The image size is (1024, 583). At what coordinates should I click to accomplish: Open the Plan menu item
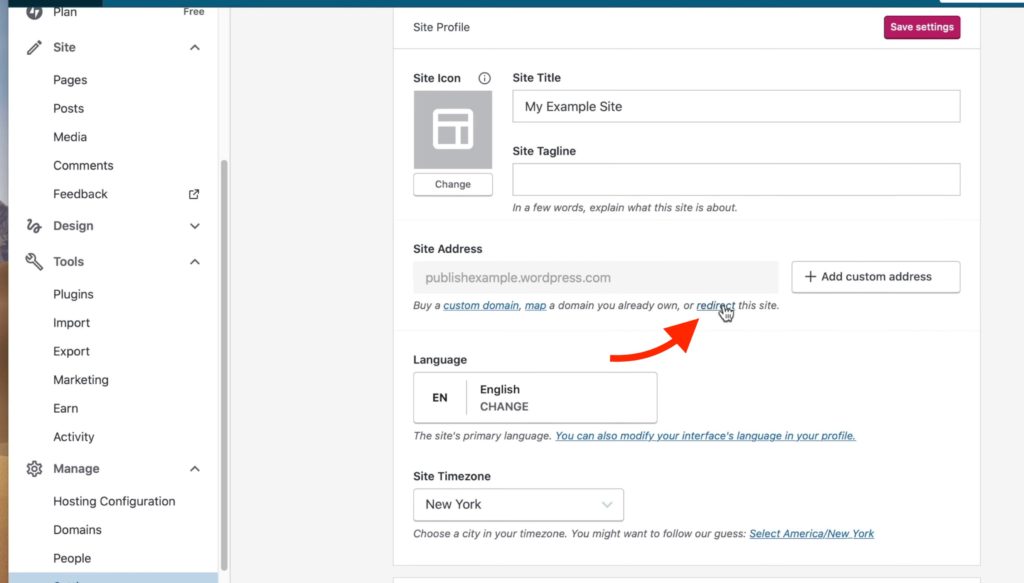pyautogui.click(x=65, y=12)
